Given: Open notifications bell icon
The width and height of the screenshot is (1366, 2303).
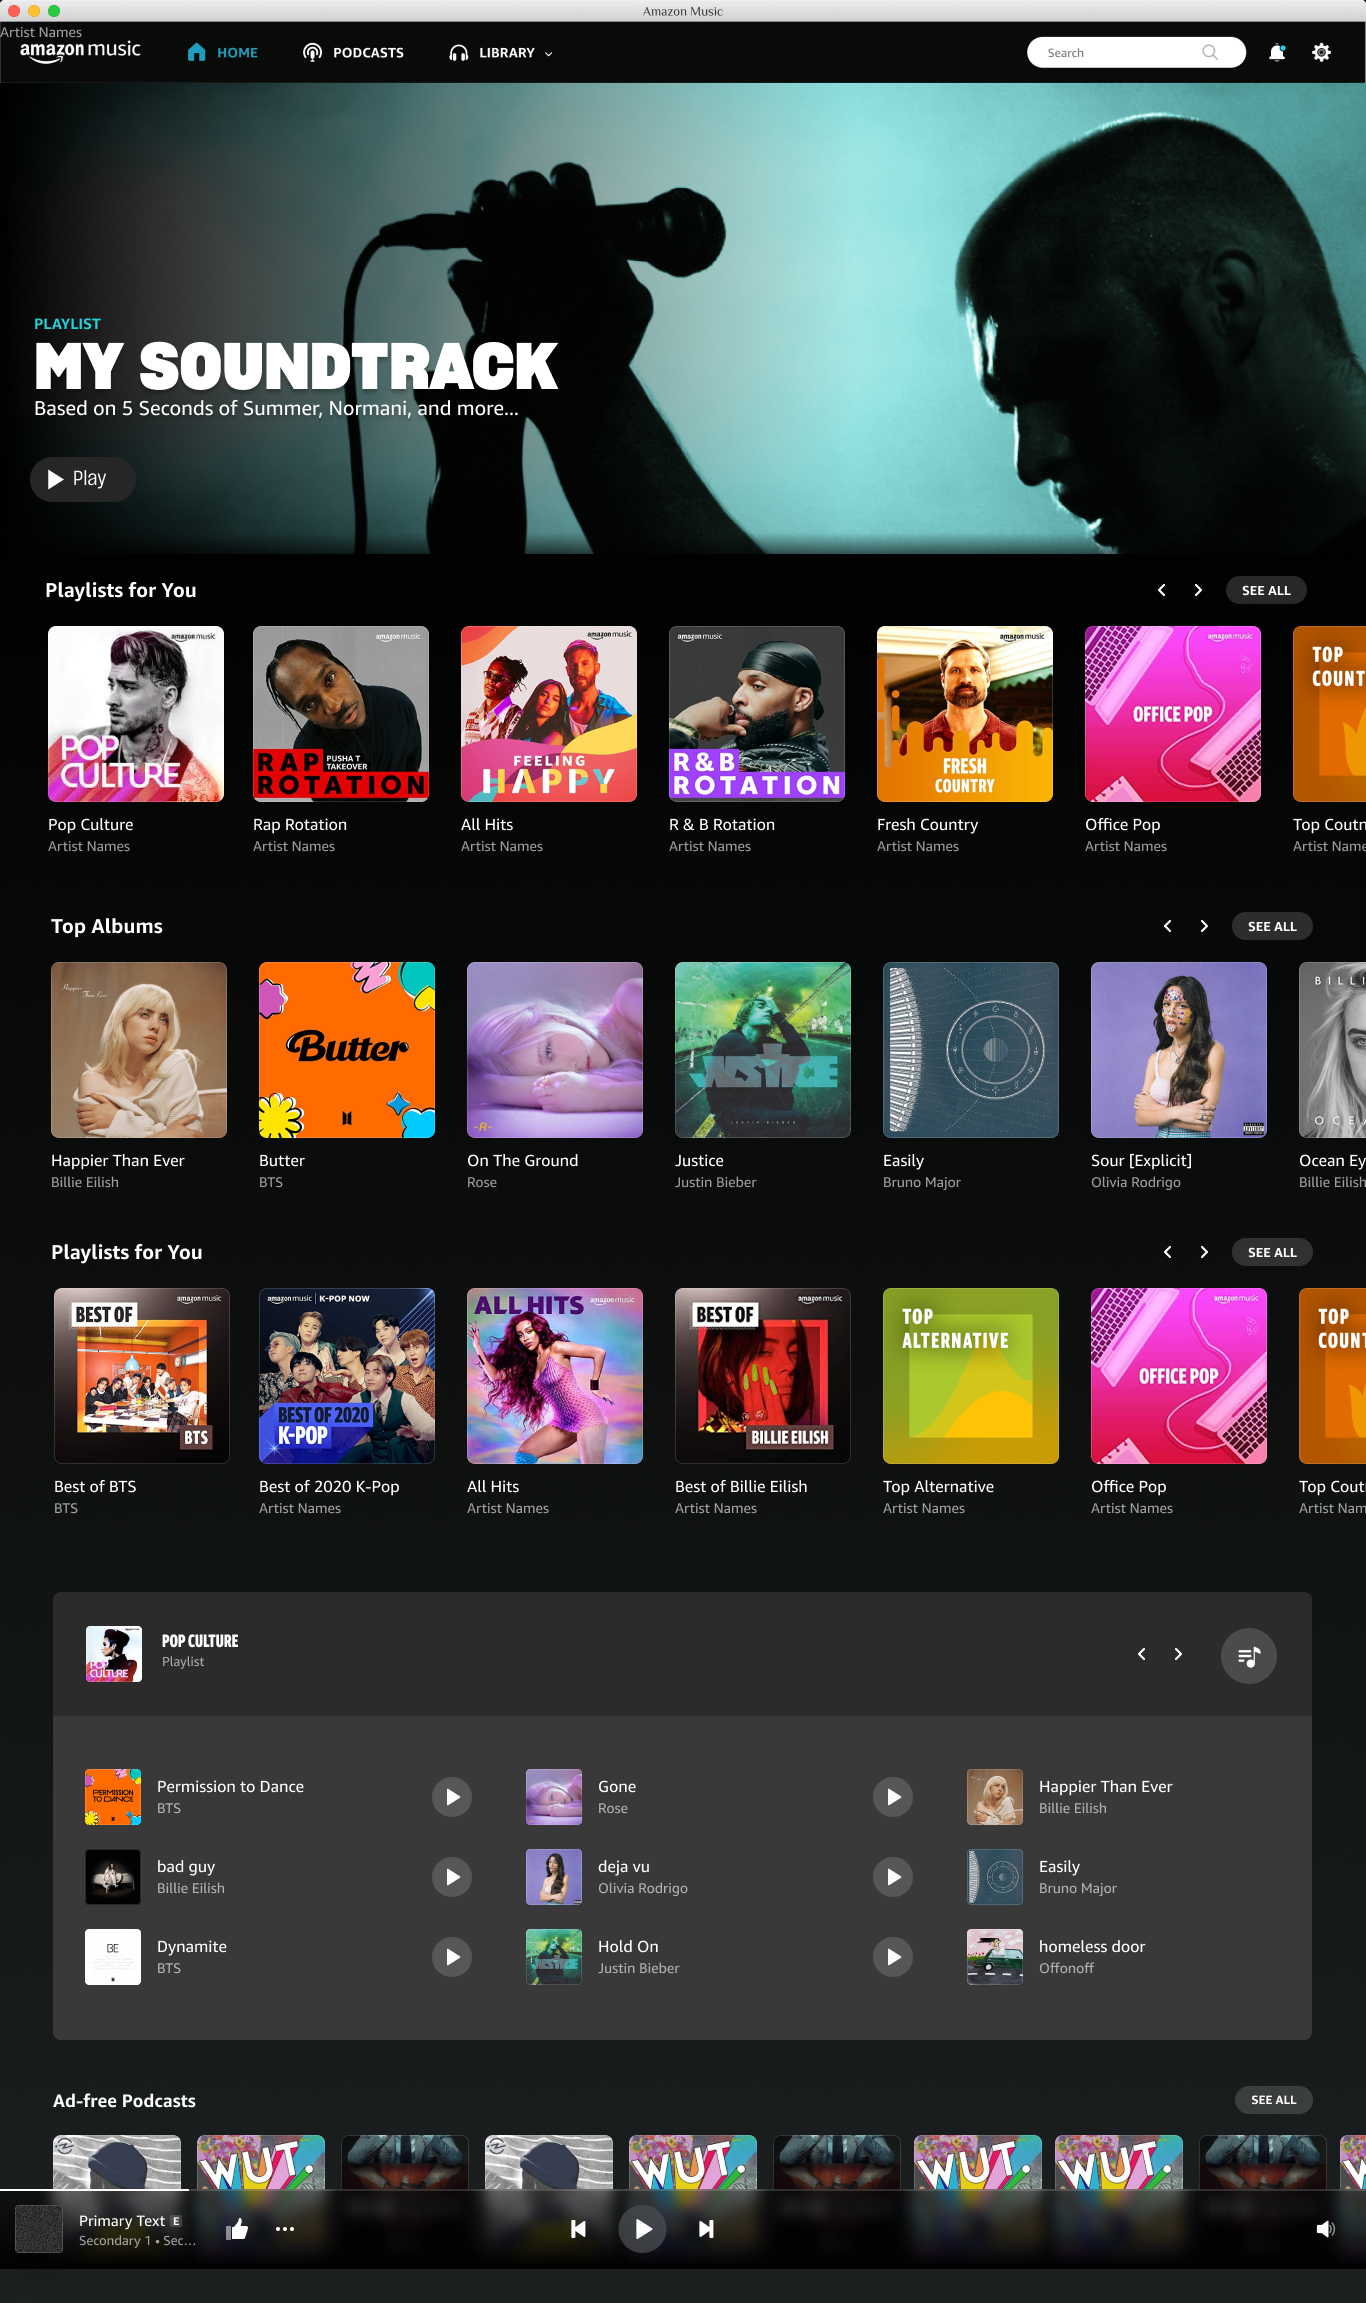Looking at the screenshot, I should coord(1277,53).
